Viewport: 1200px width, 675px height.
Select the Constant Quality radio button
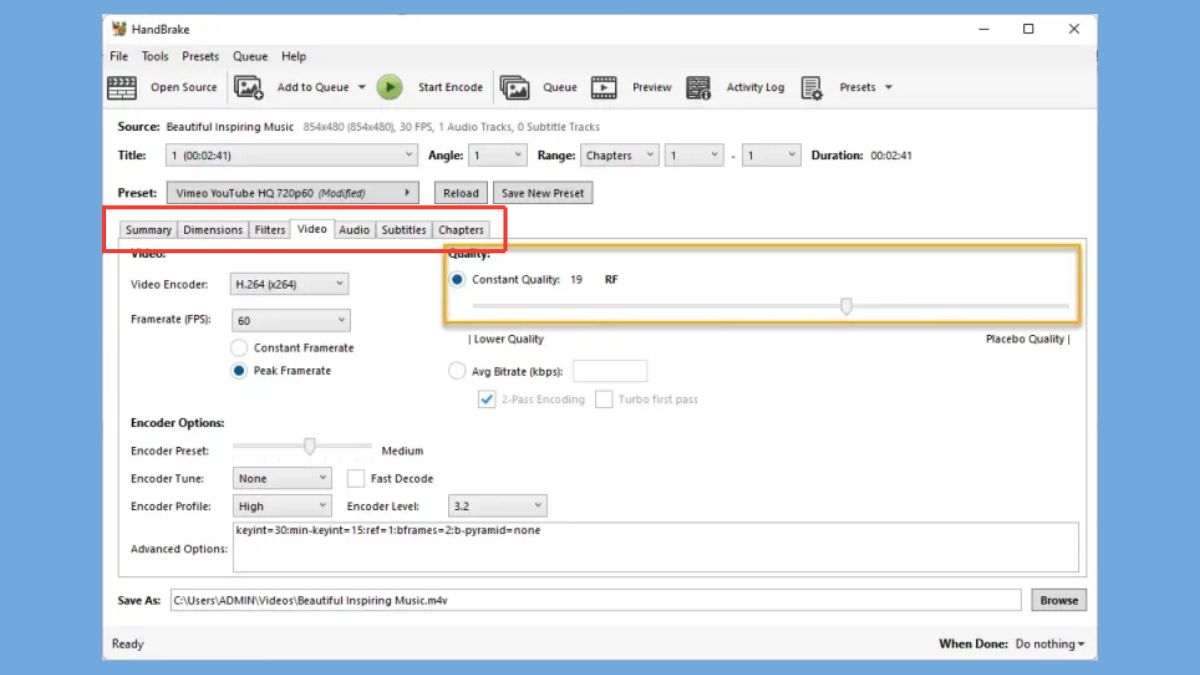(x=457, y=280)
